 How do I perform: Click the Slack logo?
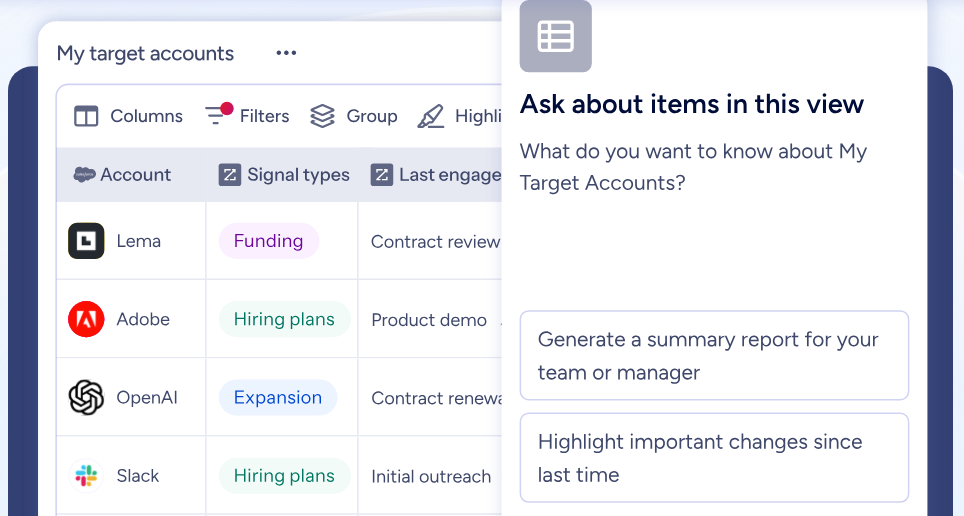(86, 475)
